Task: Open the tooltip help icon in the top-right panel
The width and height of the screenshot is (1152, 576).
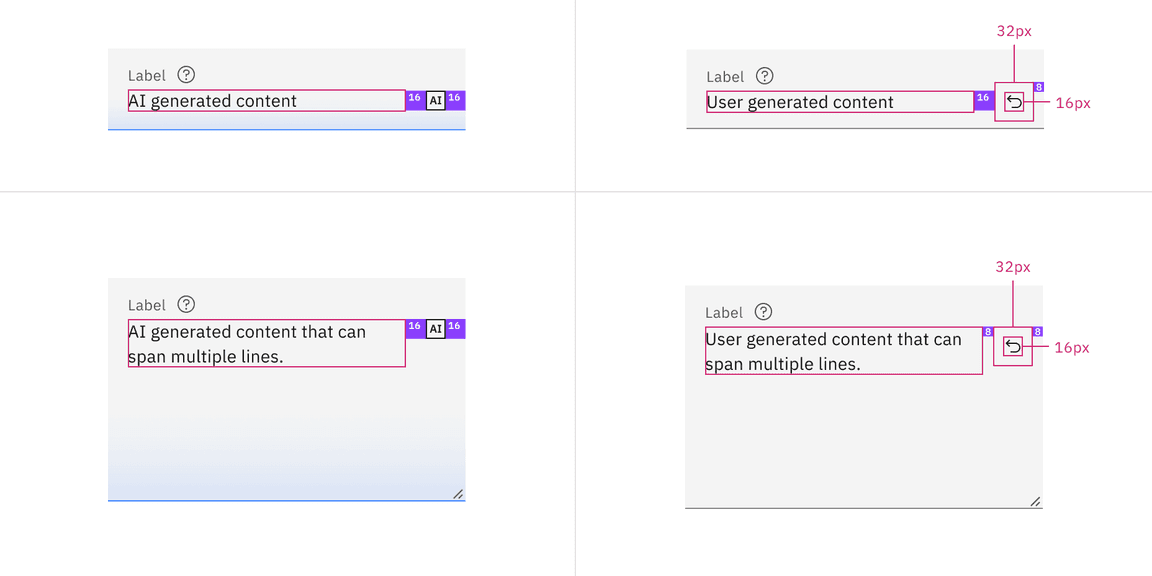Action: tap(764, 76)
